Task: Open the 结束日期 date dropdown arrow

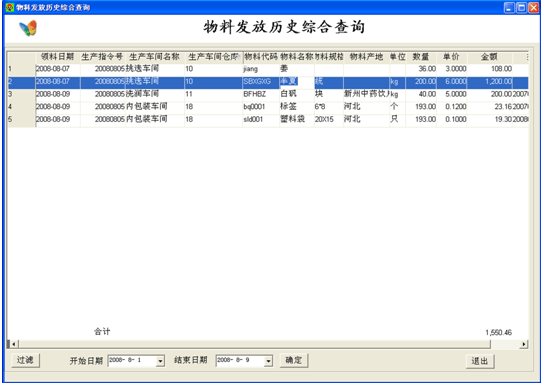Action: click(268, 361)
